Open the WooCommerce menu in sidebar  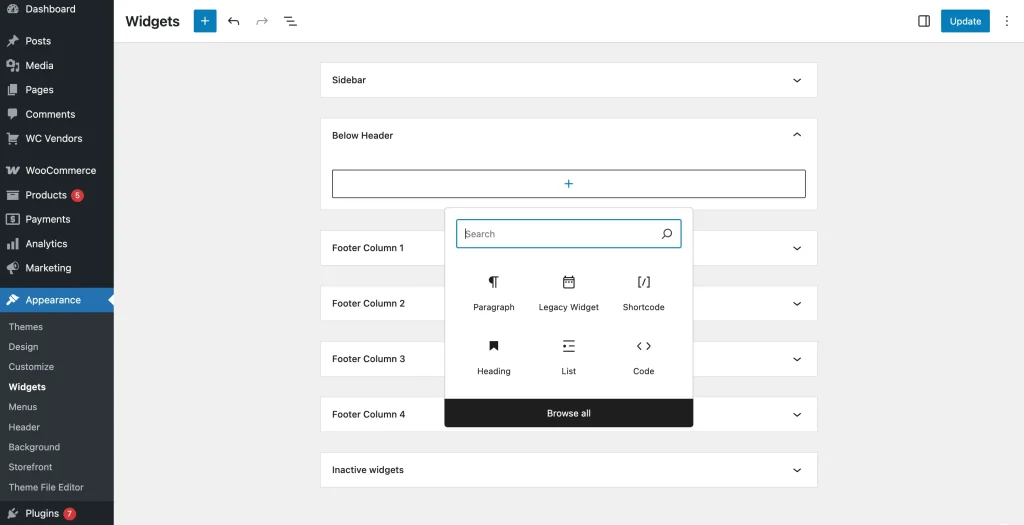(x=60, y=171)
